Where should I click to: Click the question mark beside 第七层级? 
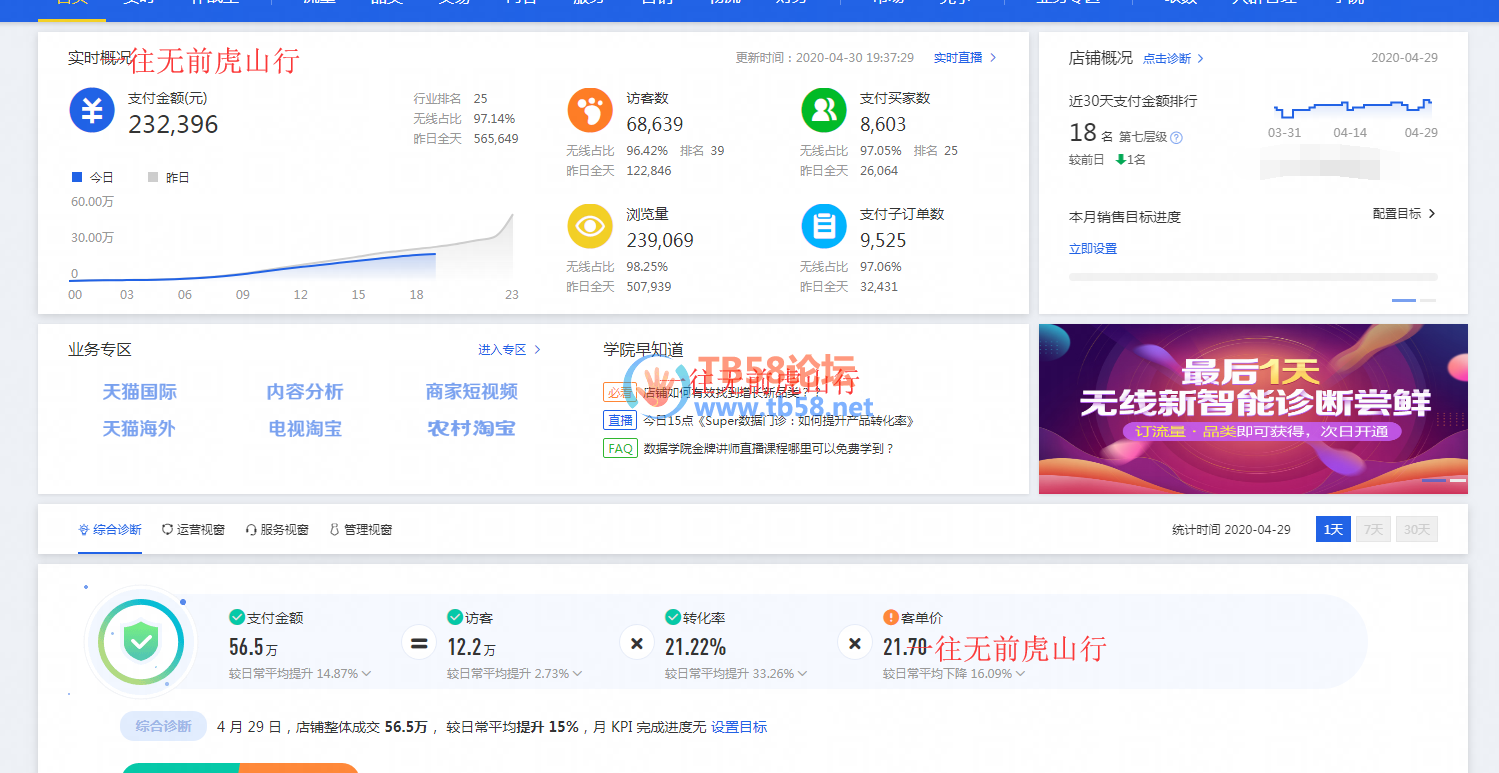[x=1176, y=138]
